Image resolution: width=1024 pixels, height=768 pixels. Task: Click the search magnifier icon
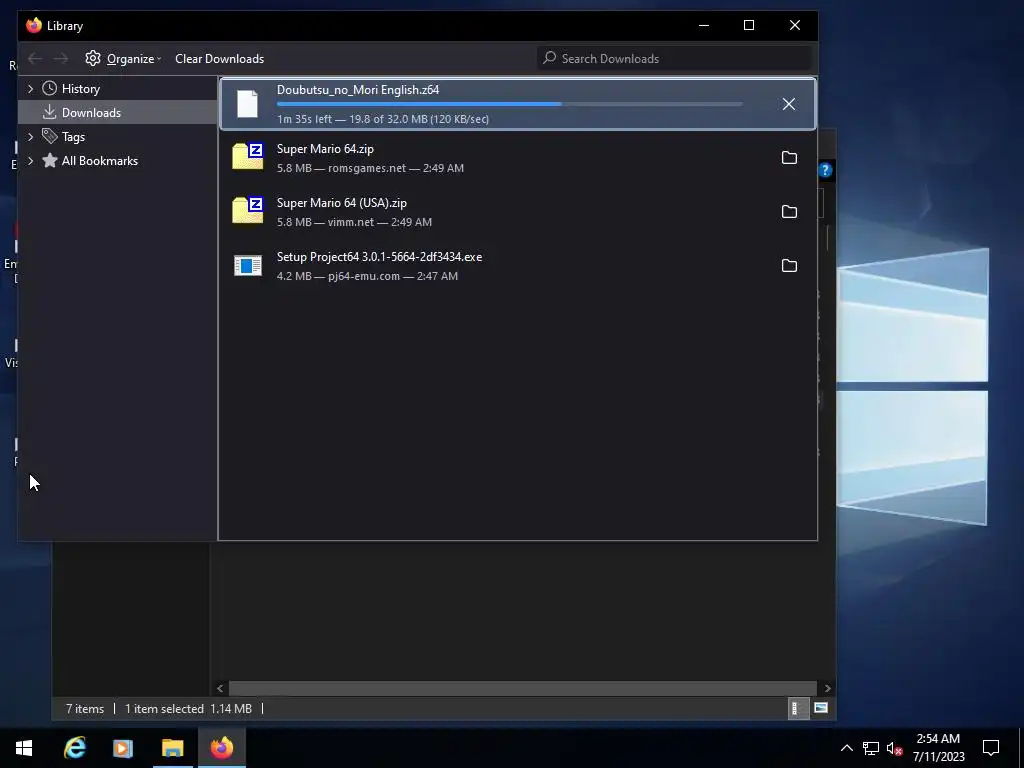(550, 58)
